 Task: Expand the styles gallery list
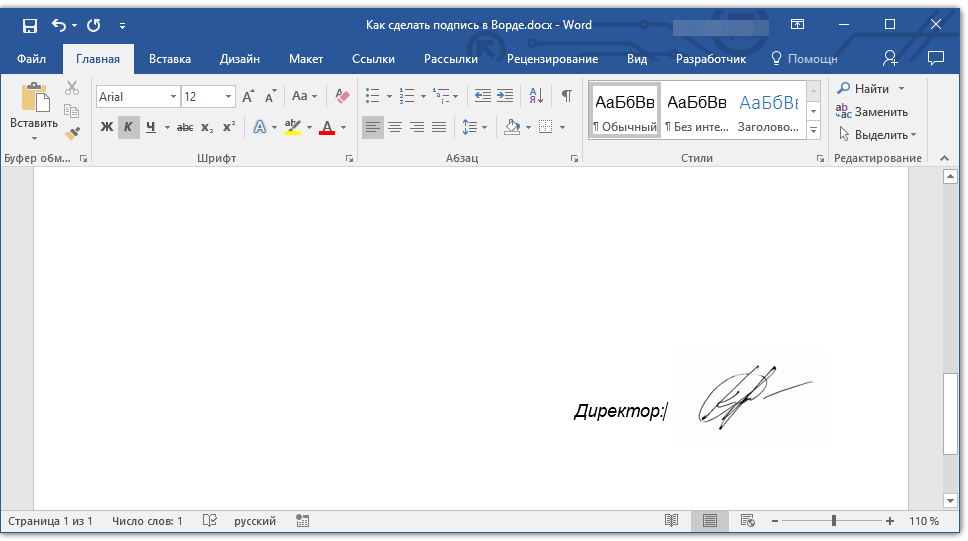[x=813, y=131]
